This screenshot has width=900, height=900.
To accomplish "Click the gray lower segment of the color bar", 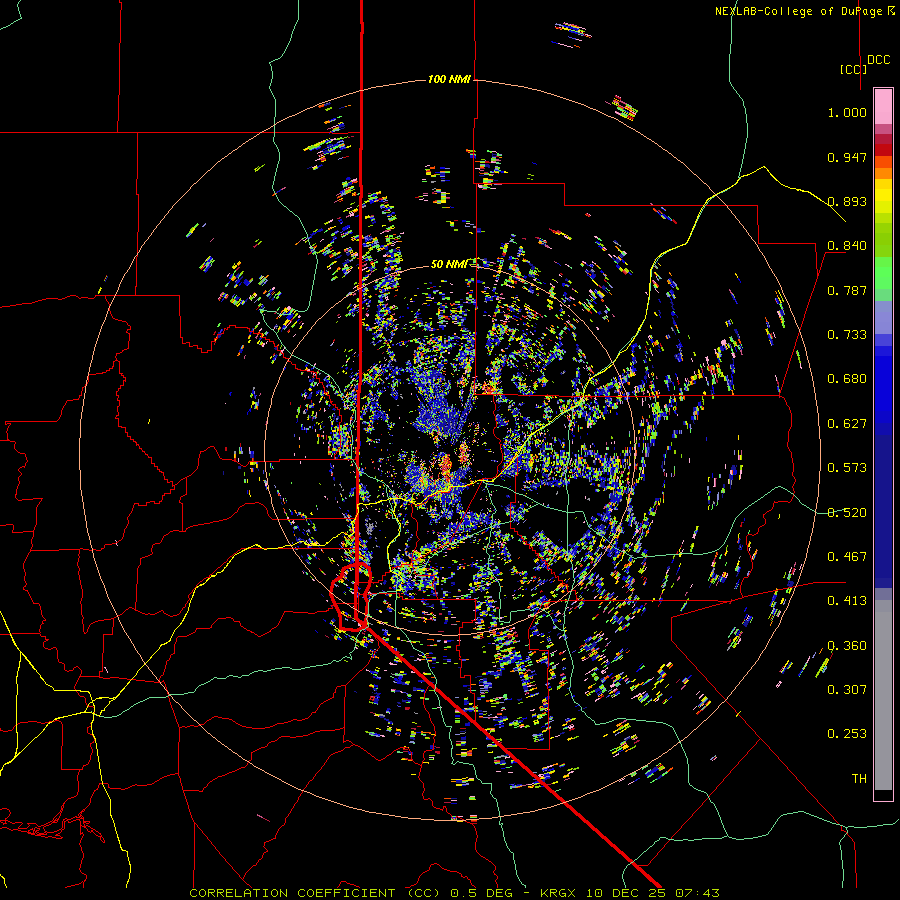I will [x=883, y=695].
